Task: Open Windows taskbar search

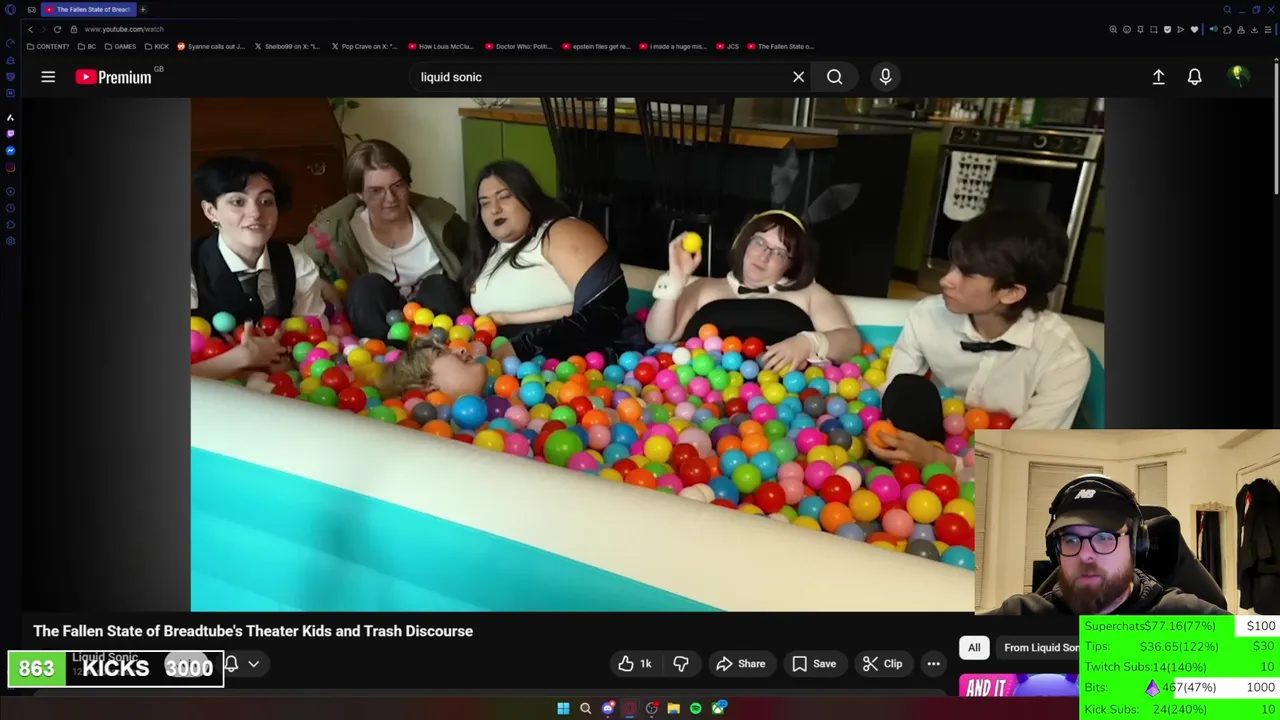Action: point(585,709)
